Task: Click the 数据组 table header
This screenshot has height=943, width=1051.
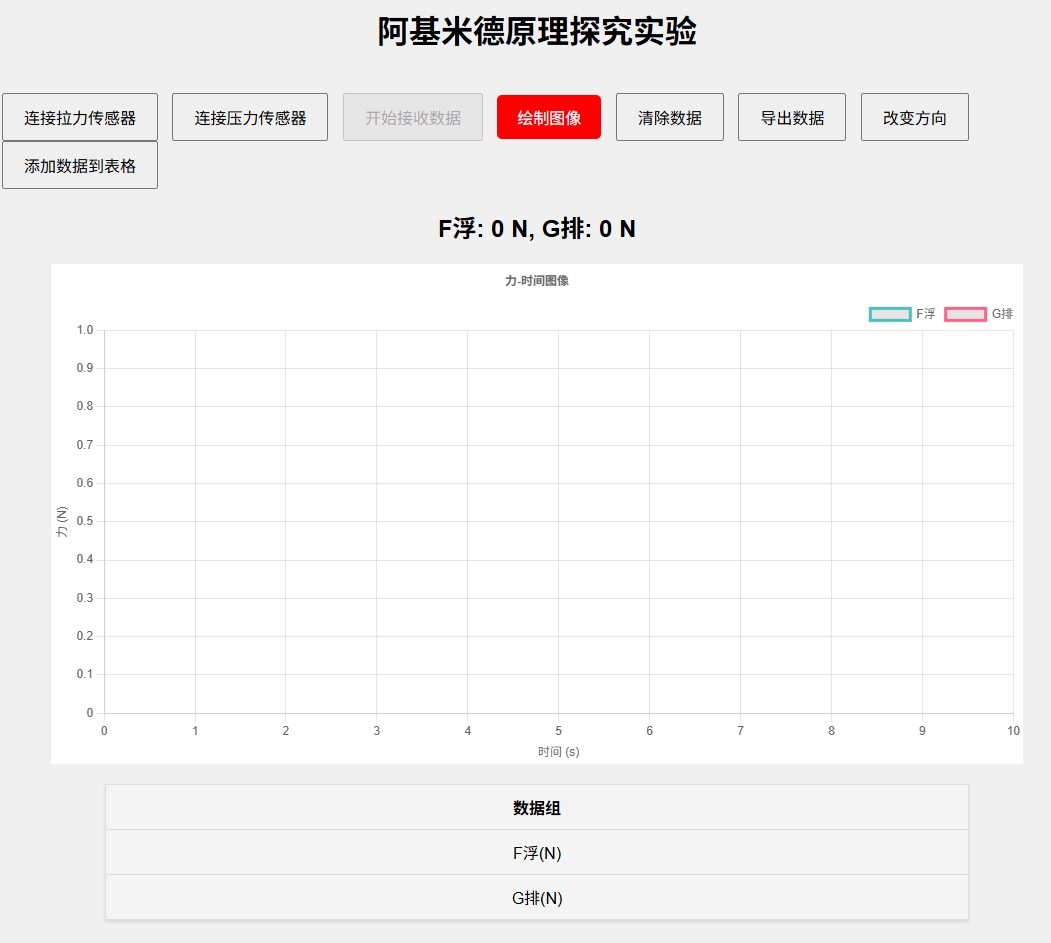Action: [536, 807]
